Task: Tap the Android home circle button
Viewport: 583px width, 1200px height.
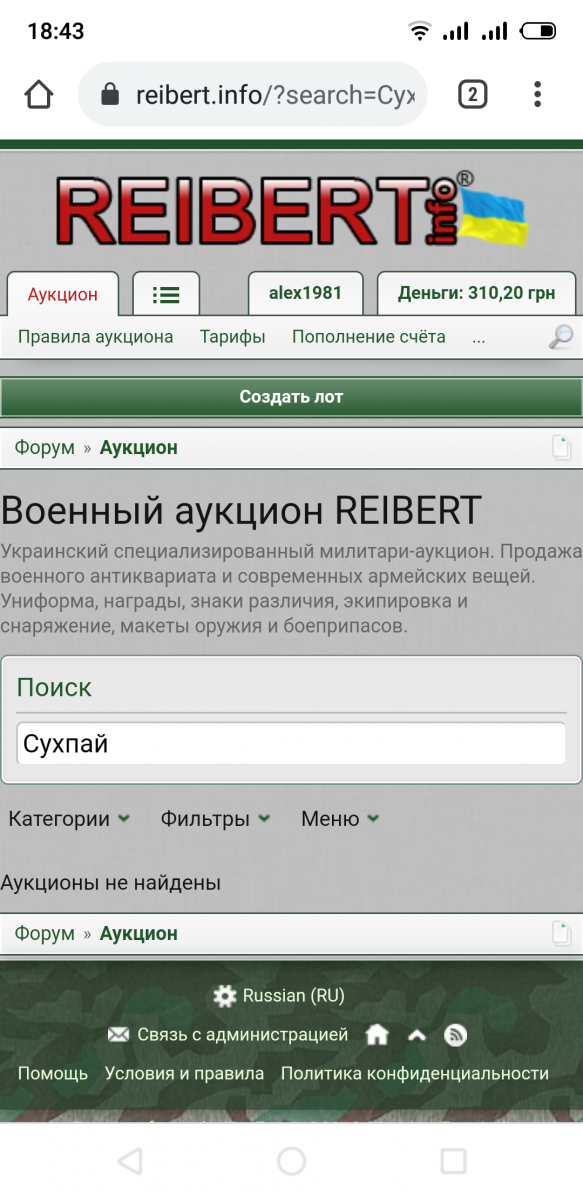Action: [291, 1161]
